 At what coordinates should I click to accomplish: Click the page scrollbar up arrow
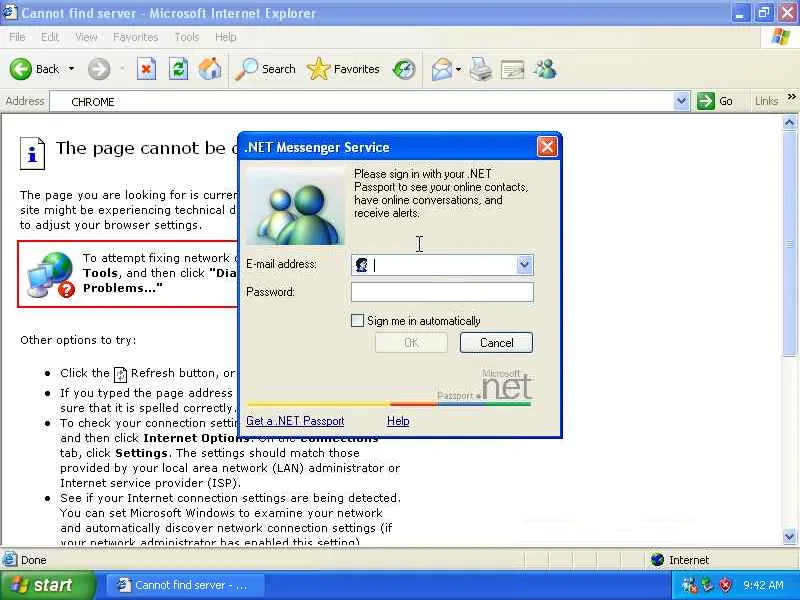[x=789, y=122]
